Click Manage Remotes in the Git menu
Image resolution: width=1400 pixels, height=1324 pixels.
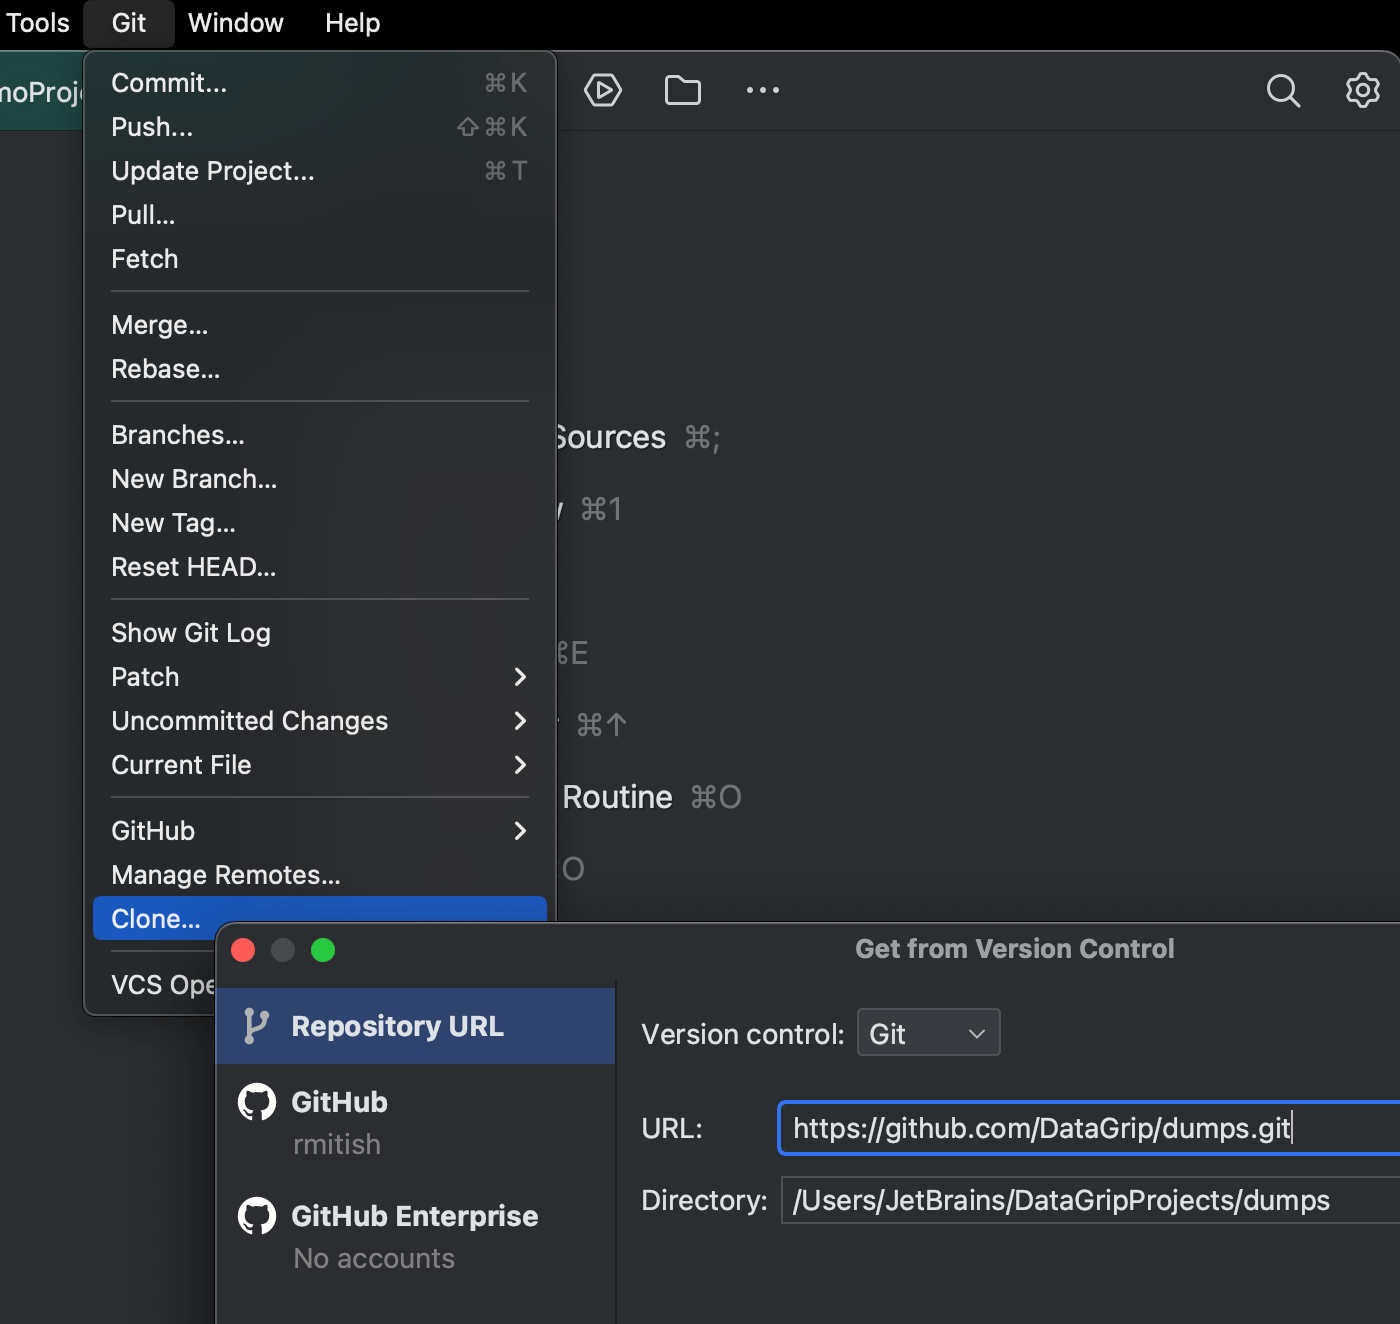pyautogui.click(x=225, y=874)
